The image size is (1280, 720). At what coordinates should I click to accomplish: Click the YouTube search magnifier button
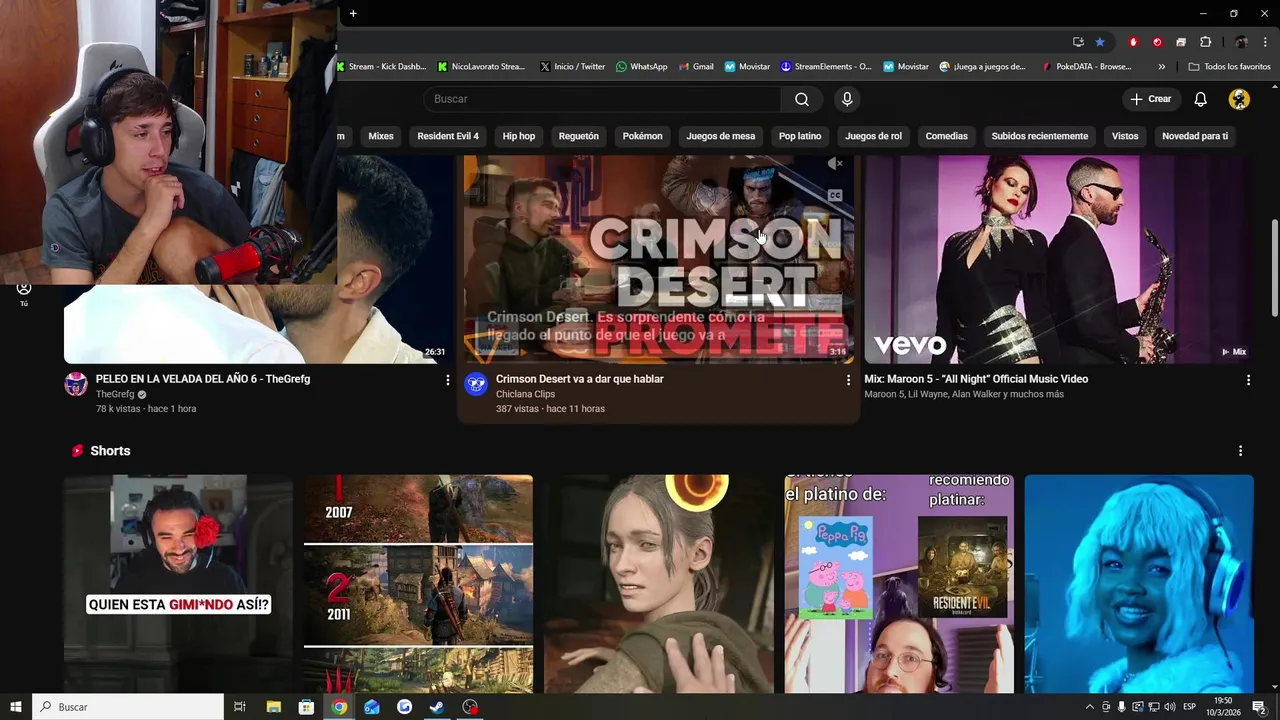point(802,99)
